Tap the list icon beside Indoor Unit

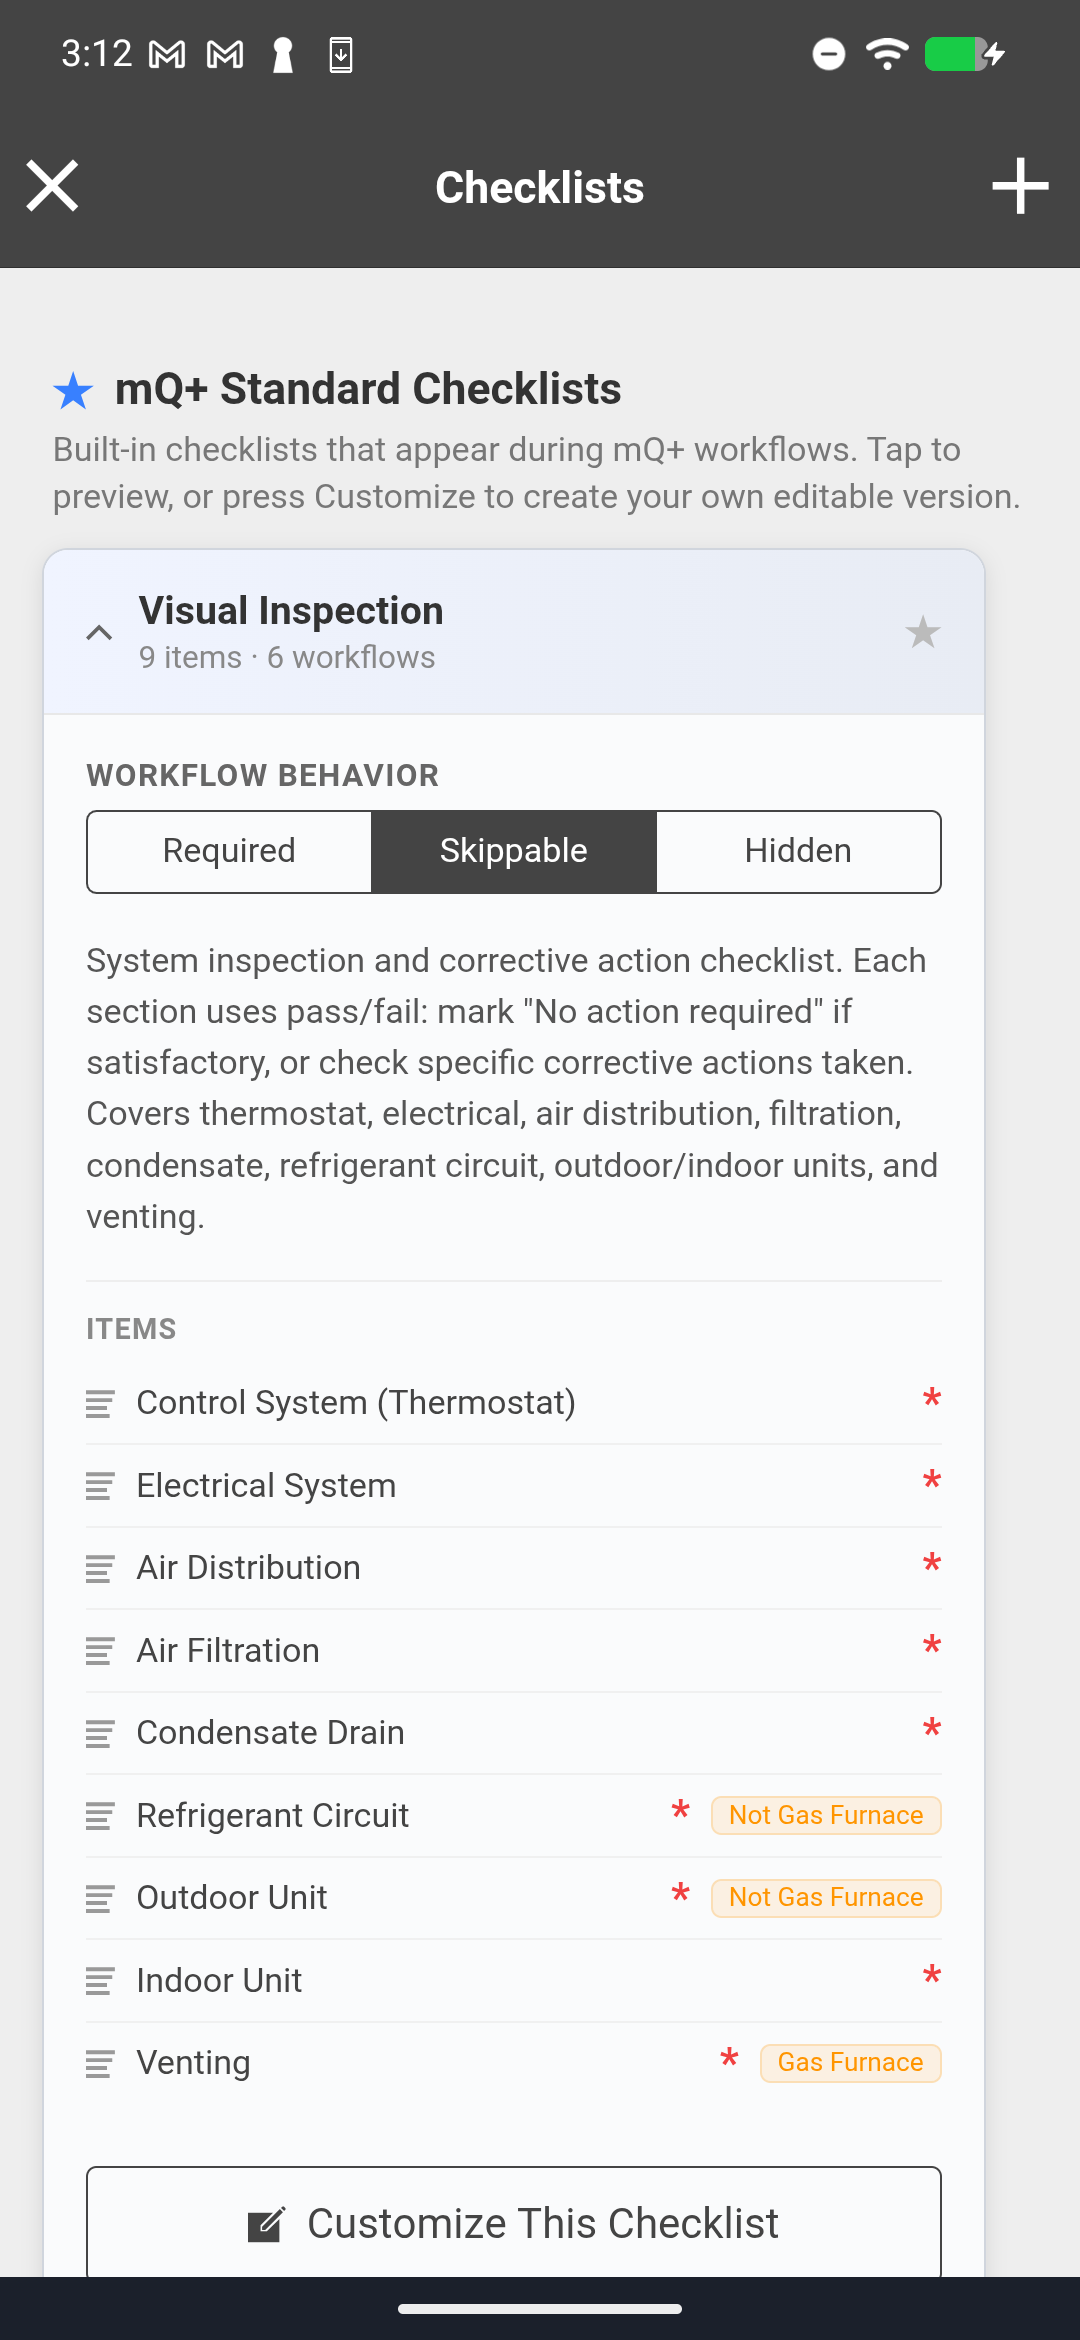pos(100,1981)
